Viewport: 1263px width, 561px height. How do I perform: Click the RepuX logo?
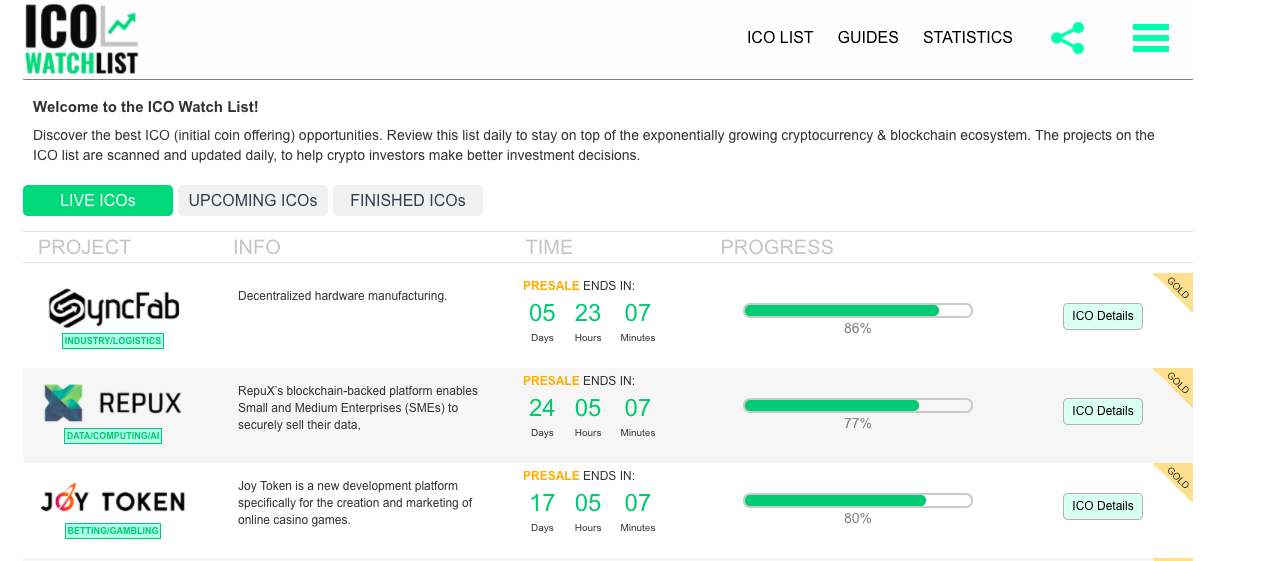click(113, 403)
